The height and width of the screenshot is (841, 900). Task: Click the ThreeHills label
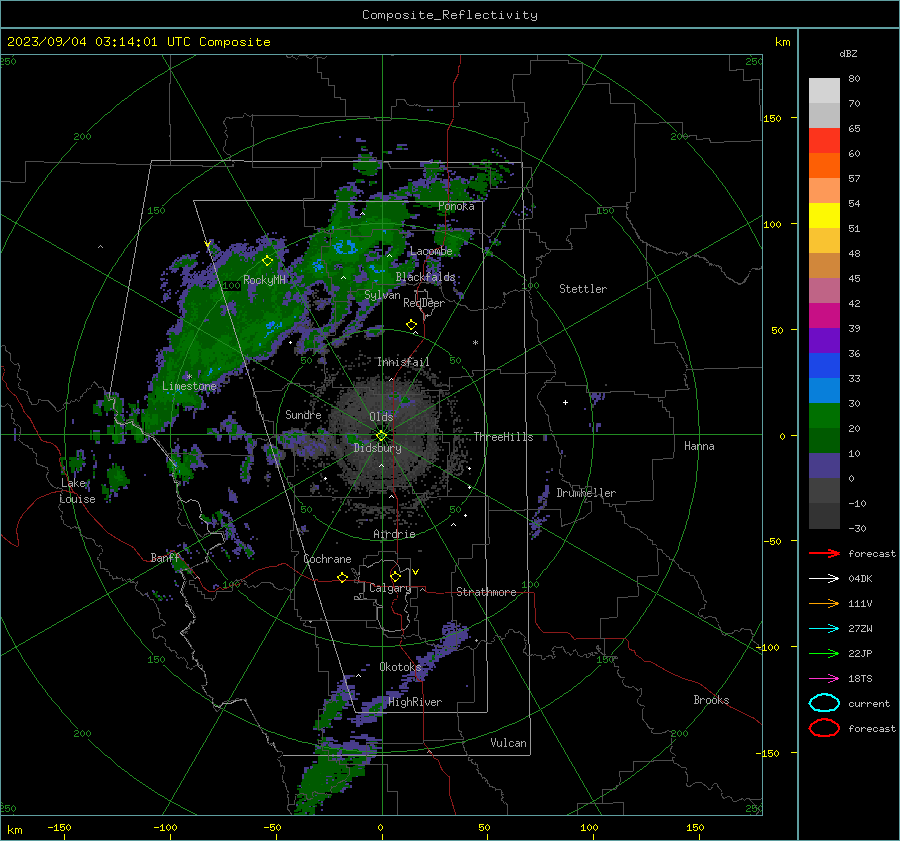pos(503,437)
